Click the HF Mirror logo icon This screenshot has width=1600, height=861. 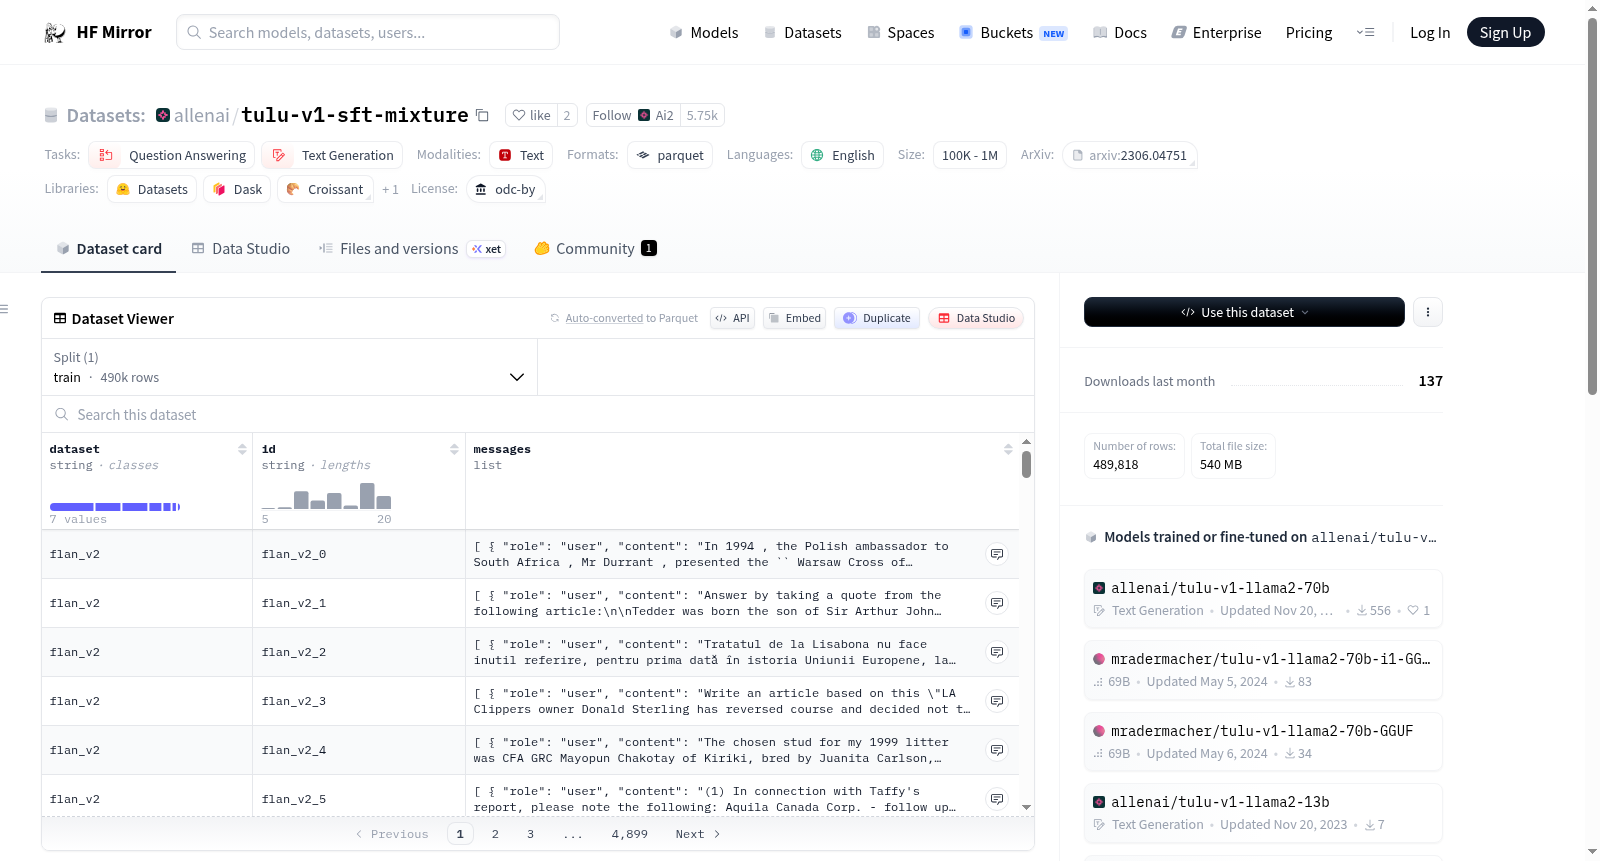[55, 33]
